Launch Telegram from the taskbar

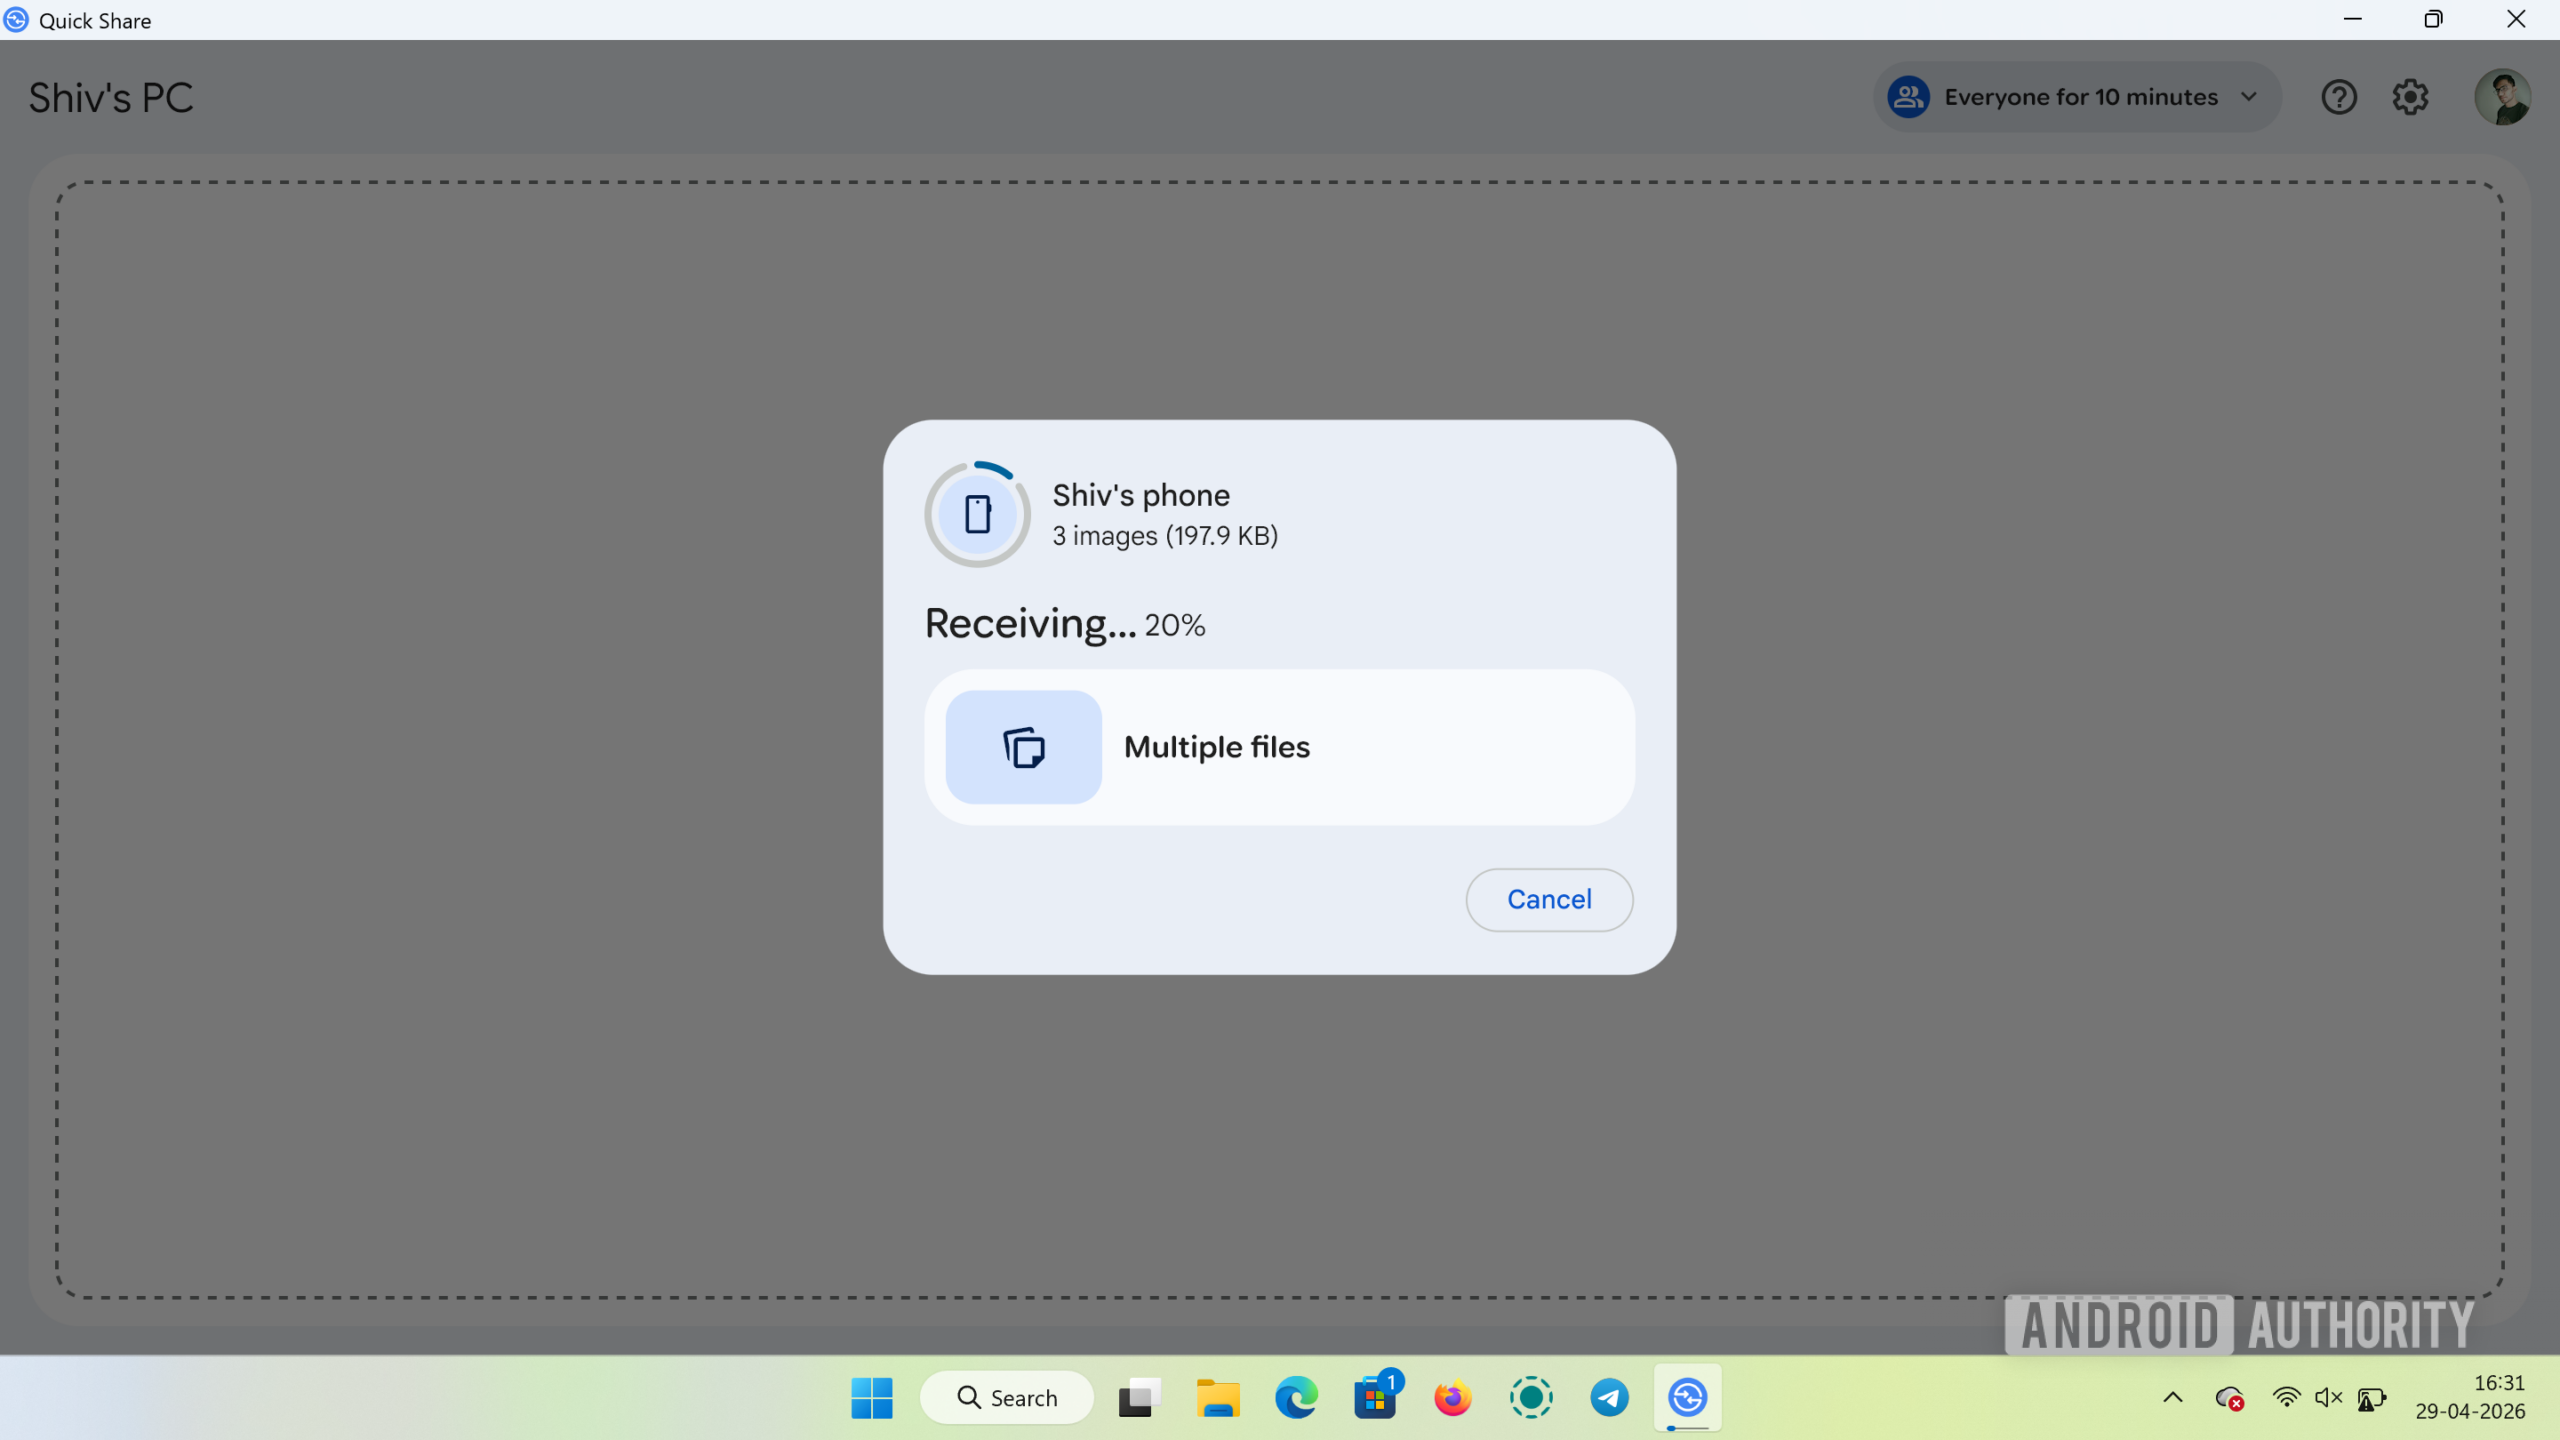(x=1609, y=1397)
